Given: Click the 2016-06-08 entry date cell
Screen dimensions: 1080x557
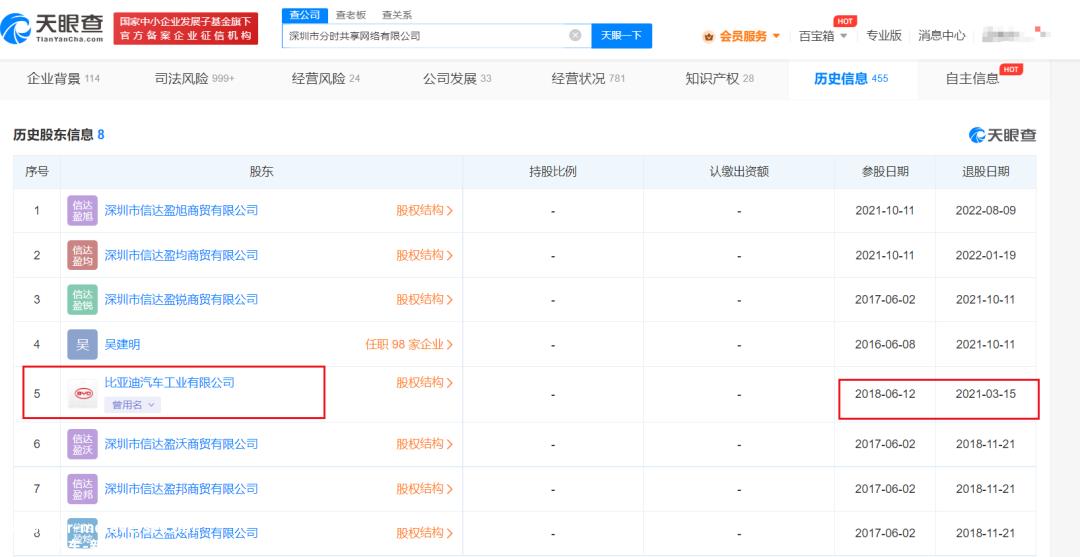Looking at the screenshot, I should tap(885, 344).
